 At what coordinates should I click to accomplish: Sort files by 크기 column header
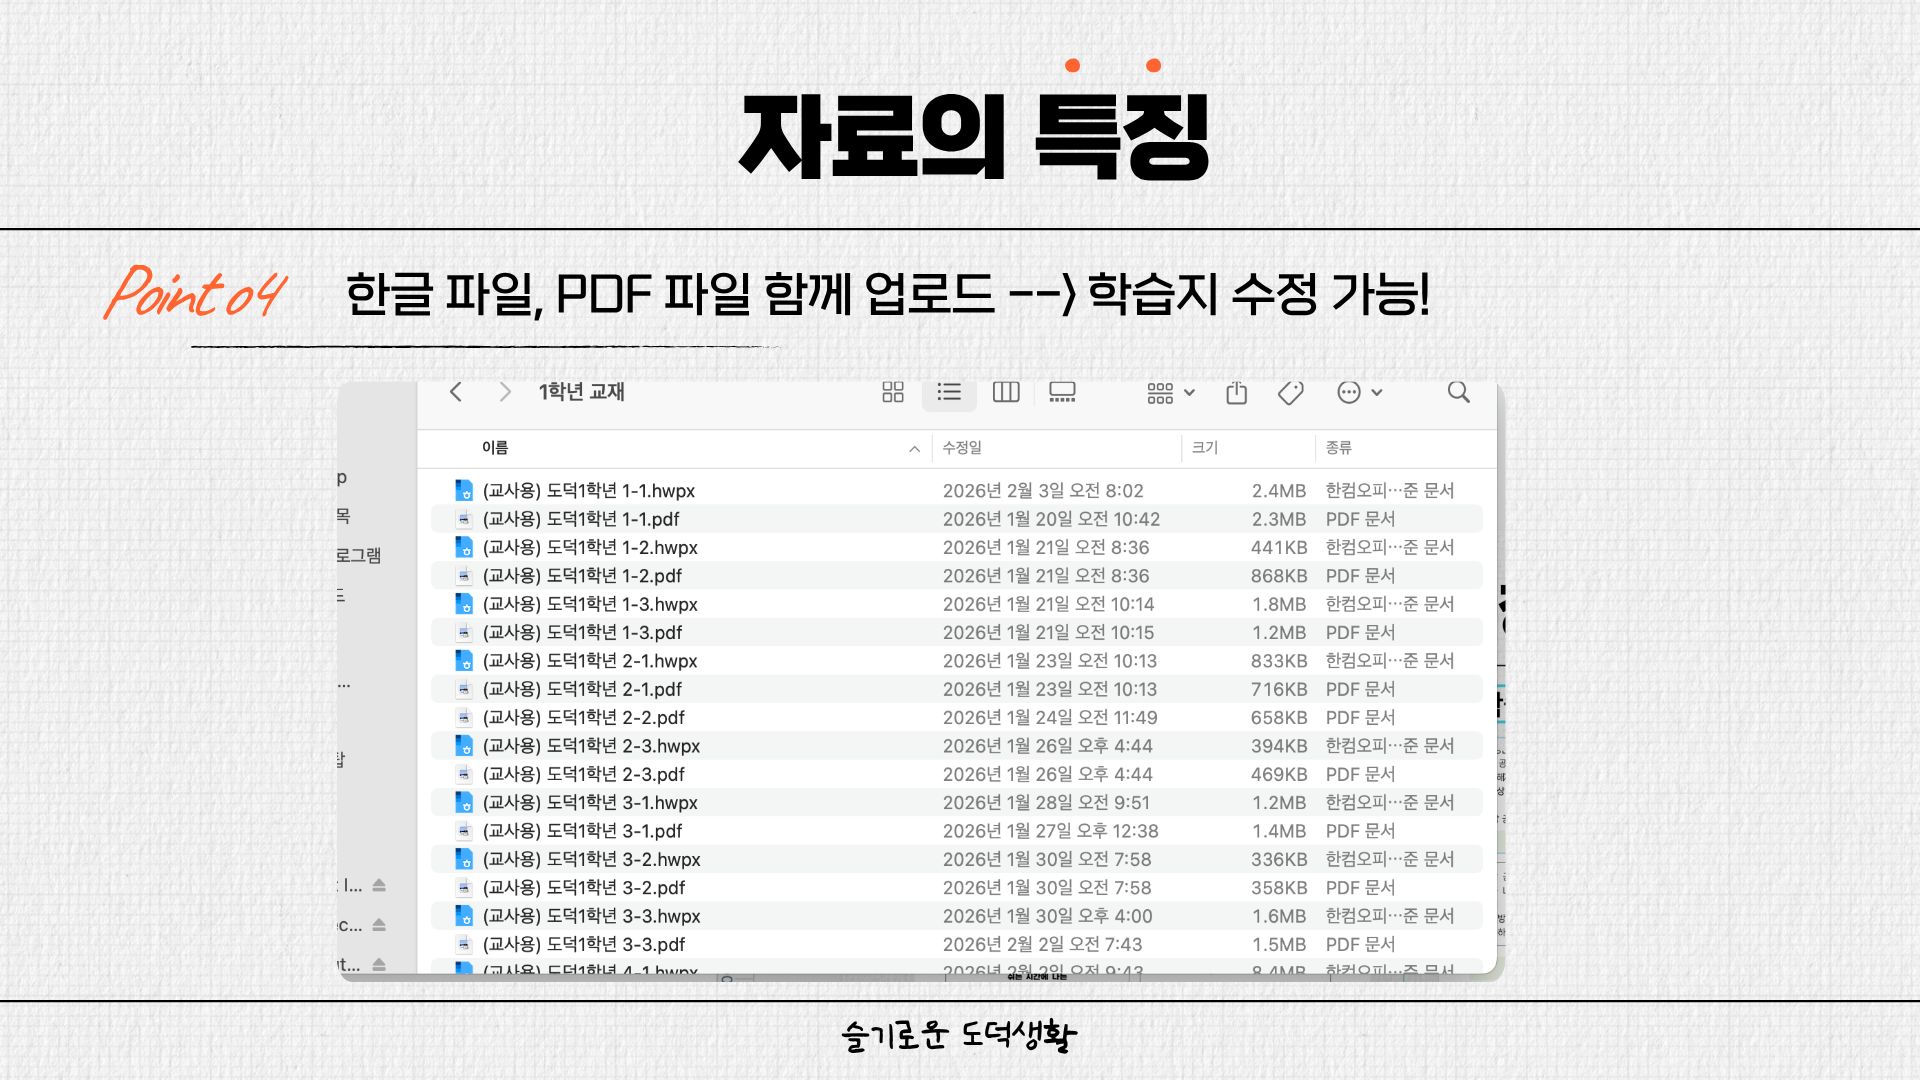[x=1205, y=448]
